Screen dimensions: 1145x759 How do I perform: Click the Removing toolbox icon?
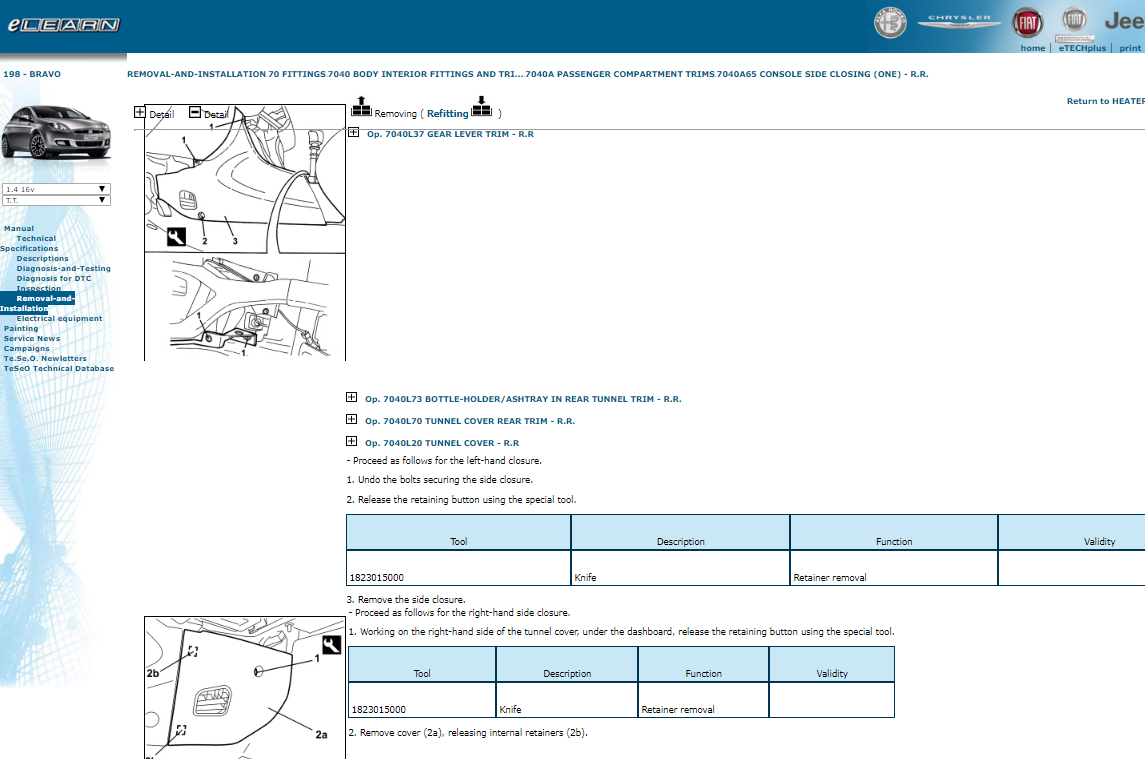coord(361,107)
